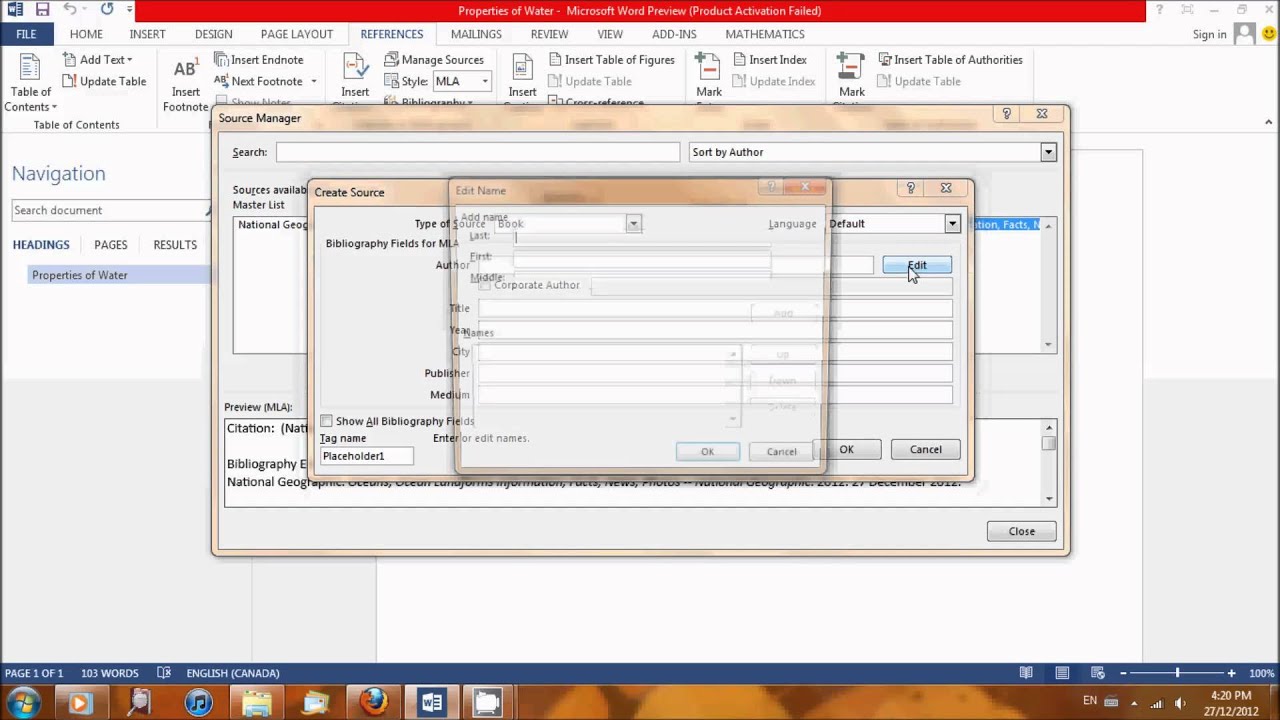Image resolution: width=1280 pixels, height=720 pixels.
Task: Click ENGLISH (CANADA) language in status bar
Action: [232, 673]
